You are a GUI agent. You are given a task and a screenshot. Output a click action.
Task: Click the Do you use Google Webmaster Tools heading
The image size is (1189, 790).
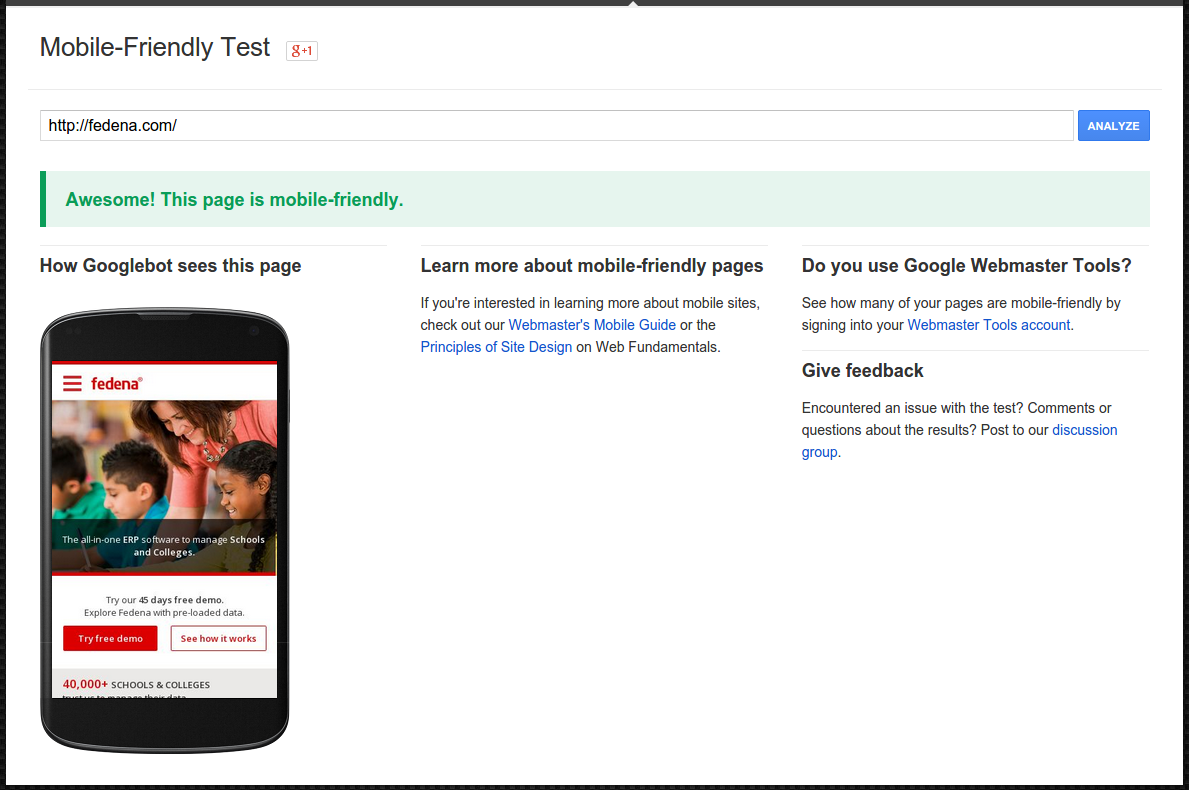(966, 266)
